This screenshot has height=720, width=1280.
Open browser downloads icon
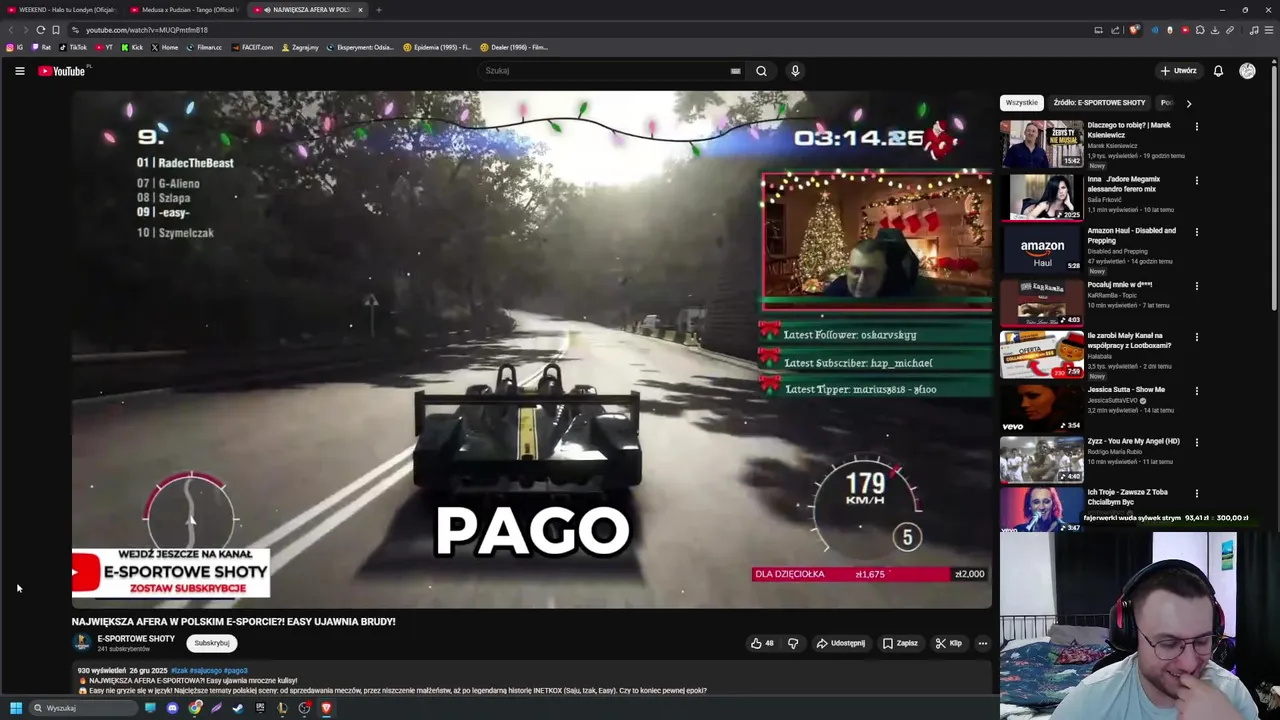point(1215,30)
